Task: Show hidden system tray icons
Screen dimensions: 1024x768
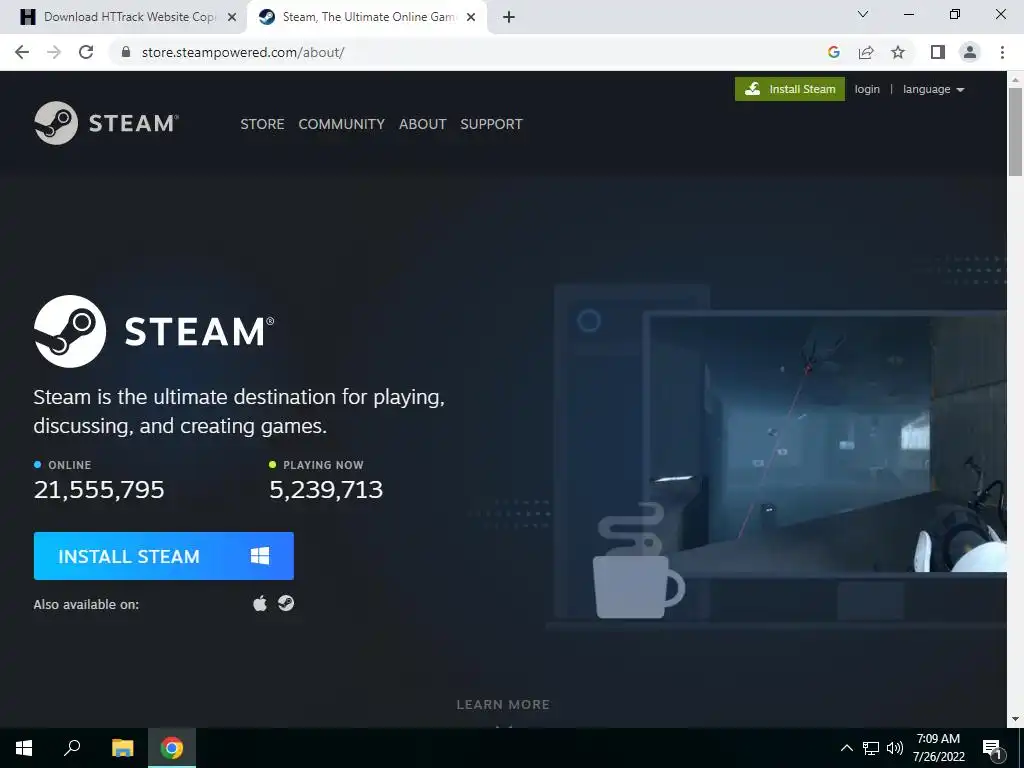Action: click(846, 748)
